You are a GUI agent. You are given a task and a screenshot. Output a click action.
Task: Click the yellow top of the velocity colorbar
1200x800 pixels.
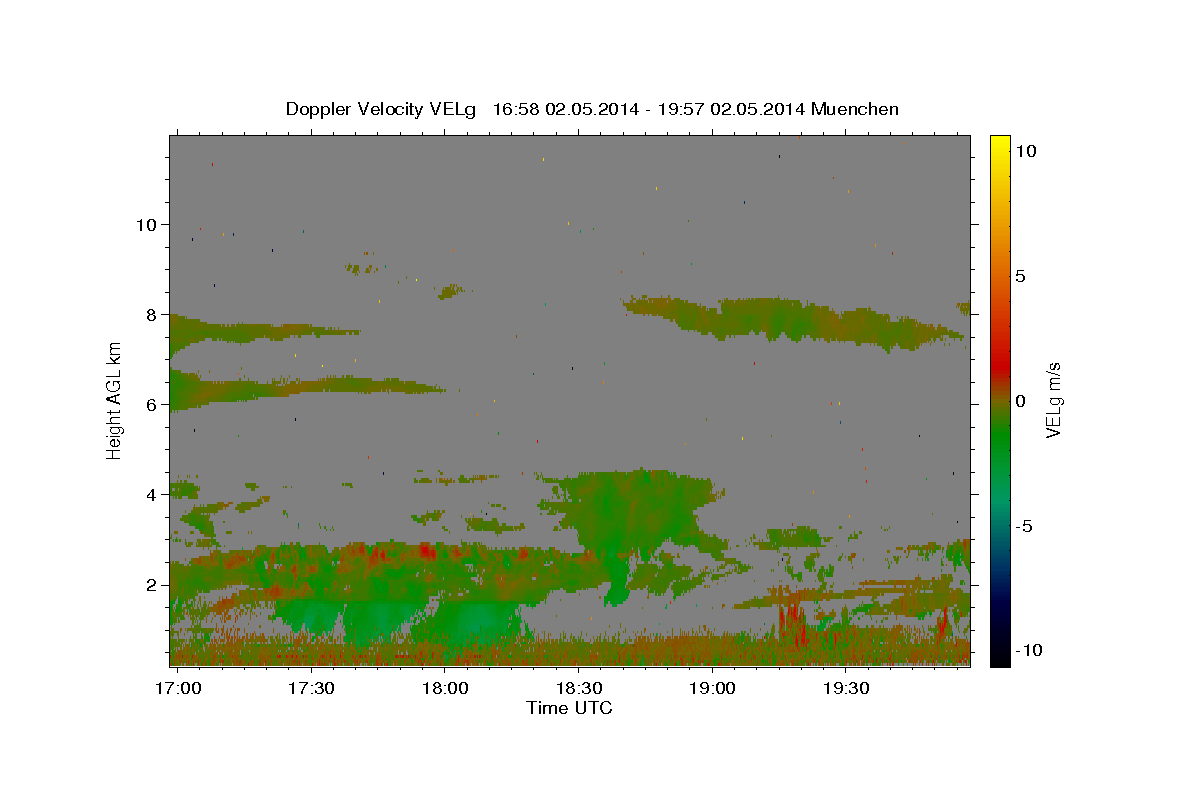point(1000,141)
